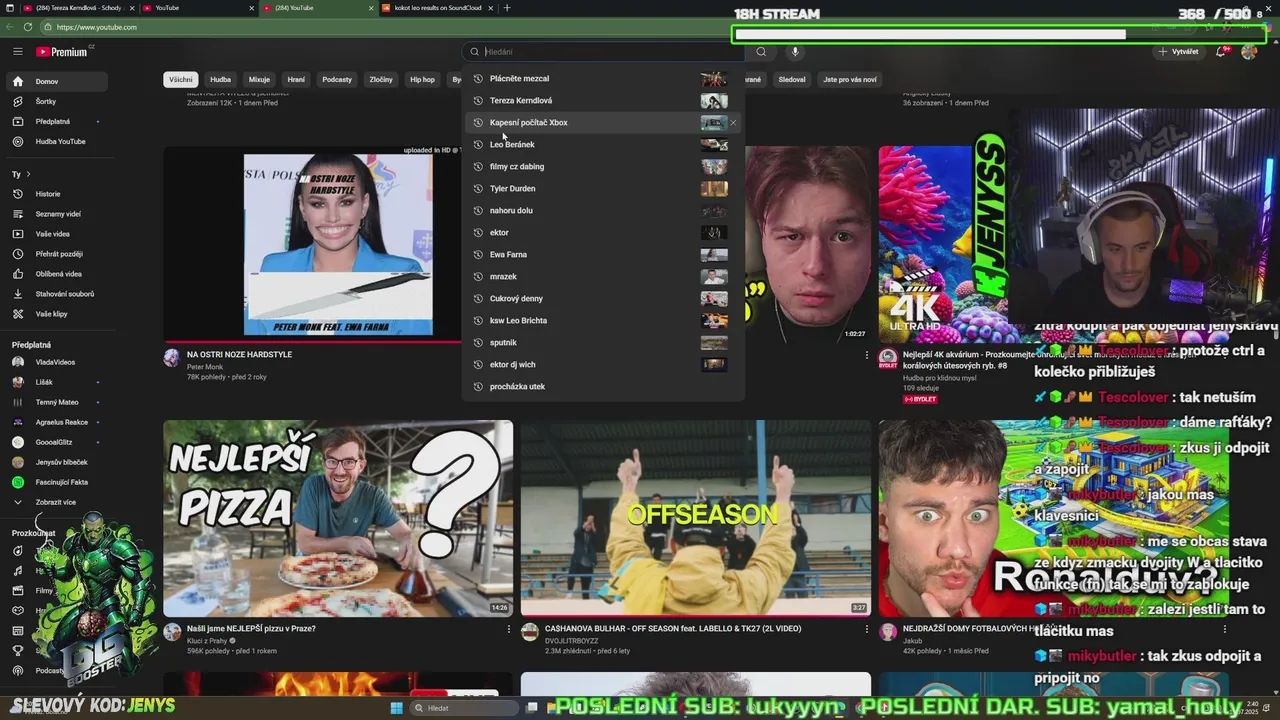The width and height of the screenshot is (1280, 720).
Task: Open Seznamy videí playlists
Action: click(x=58, y=214)
